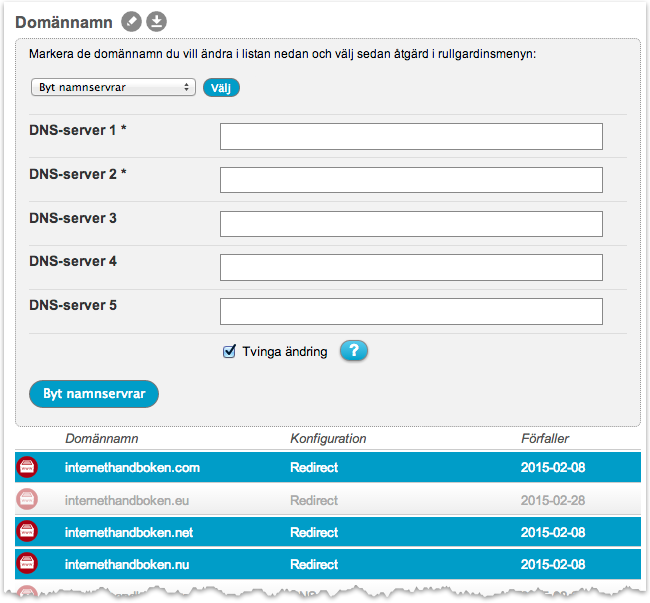This screenshot has height=603, width=650.
Task: Select the DNS-server 3 text box
Action: (x=410, y=224)
